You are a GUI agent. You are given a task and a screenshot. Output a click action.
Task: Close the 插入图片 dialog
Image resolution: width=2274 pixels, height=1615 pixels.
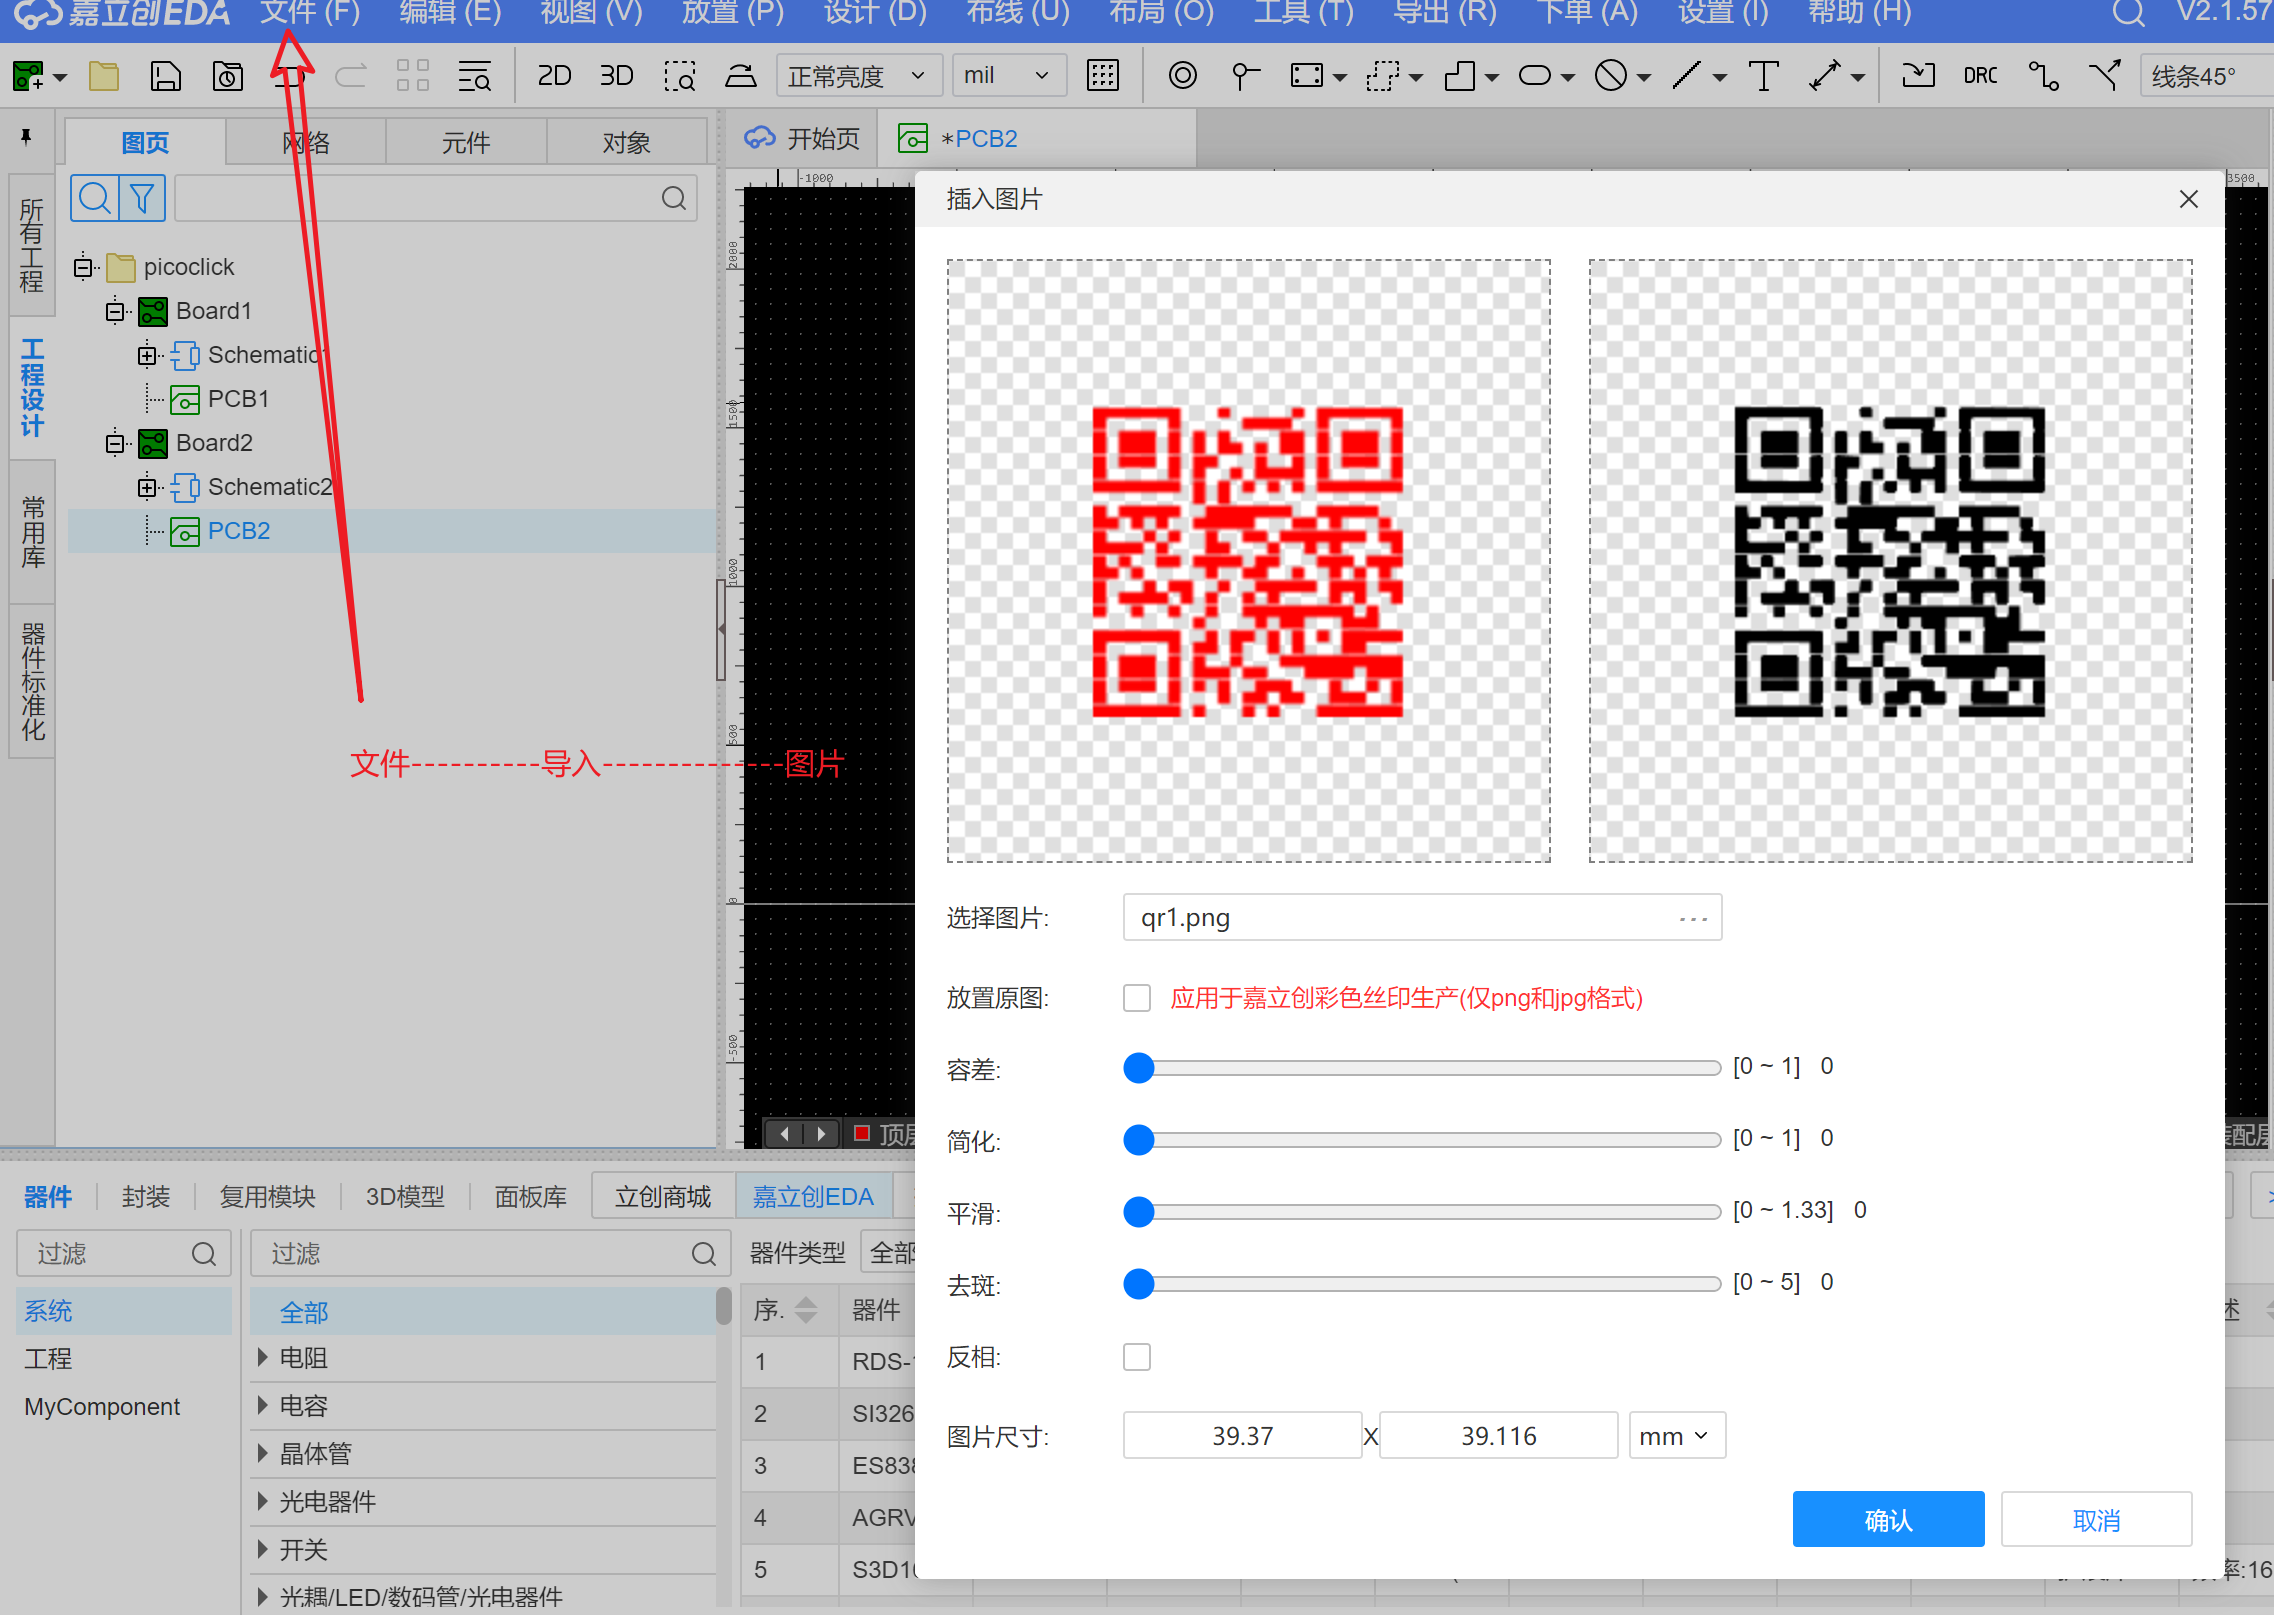coord(2189,199)
